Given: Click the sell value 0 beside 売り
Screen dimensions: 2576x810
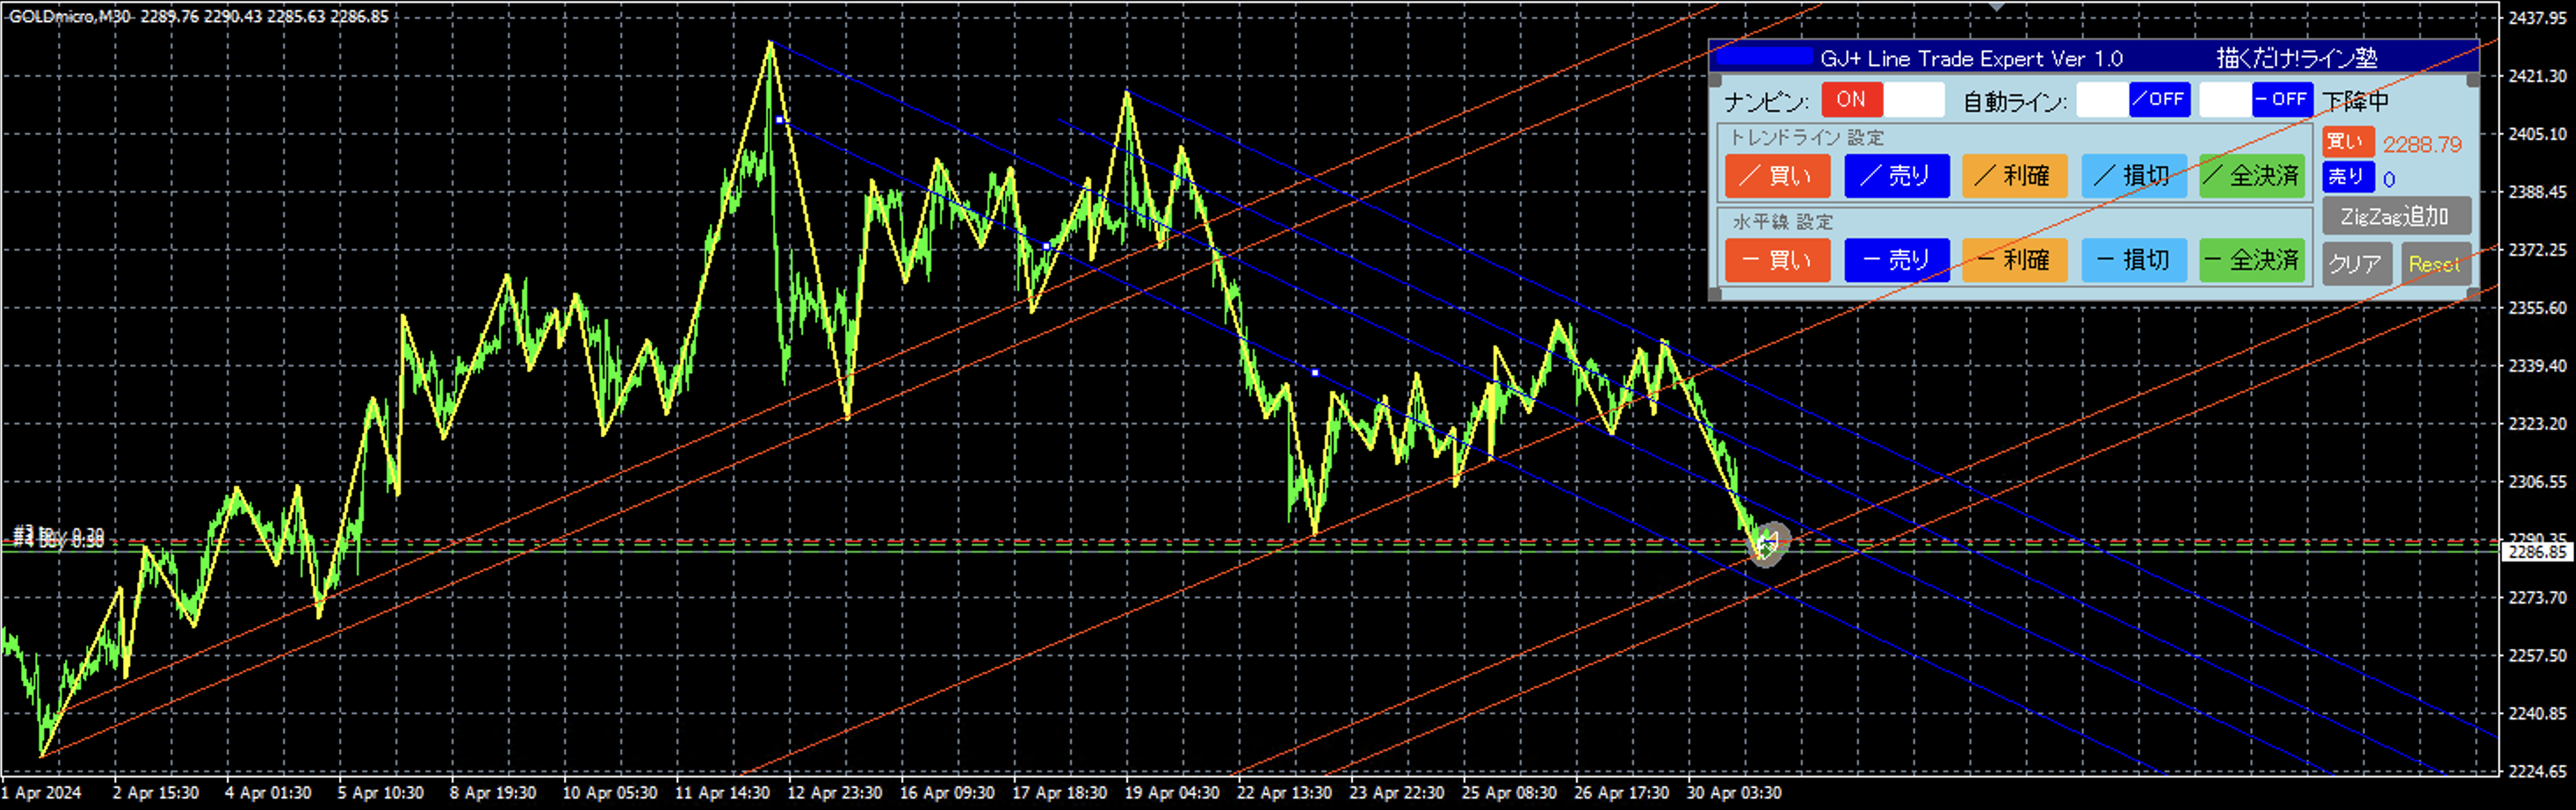Looking at the screenshot, I should [x=2389, y=179].
